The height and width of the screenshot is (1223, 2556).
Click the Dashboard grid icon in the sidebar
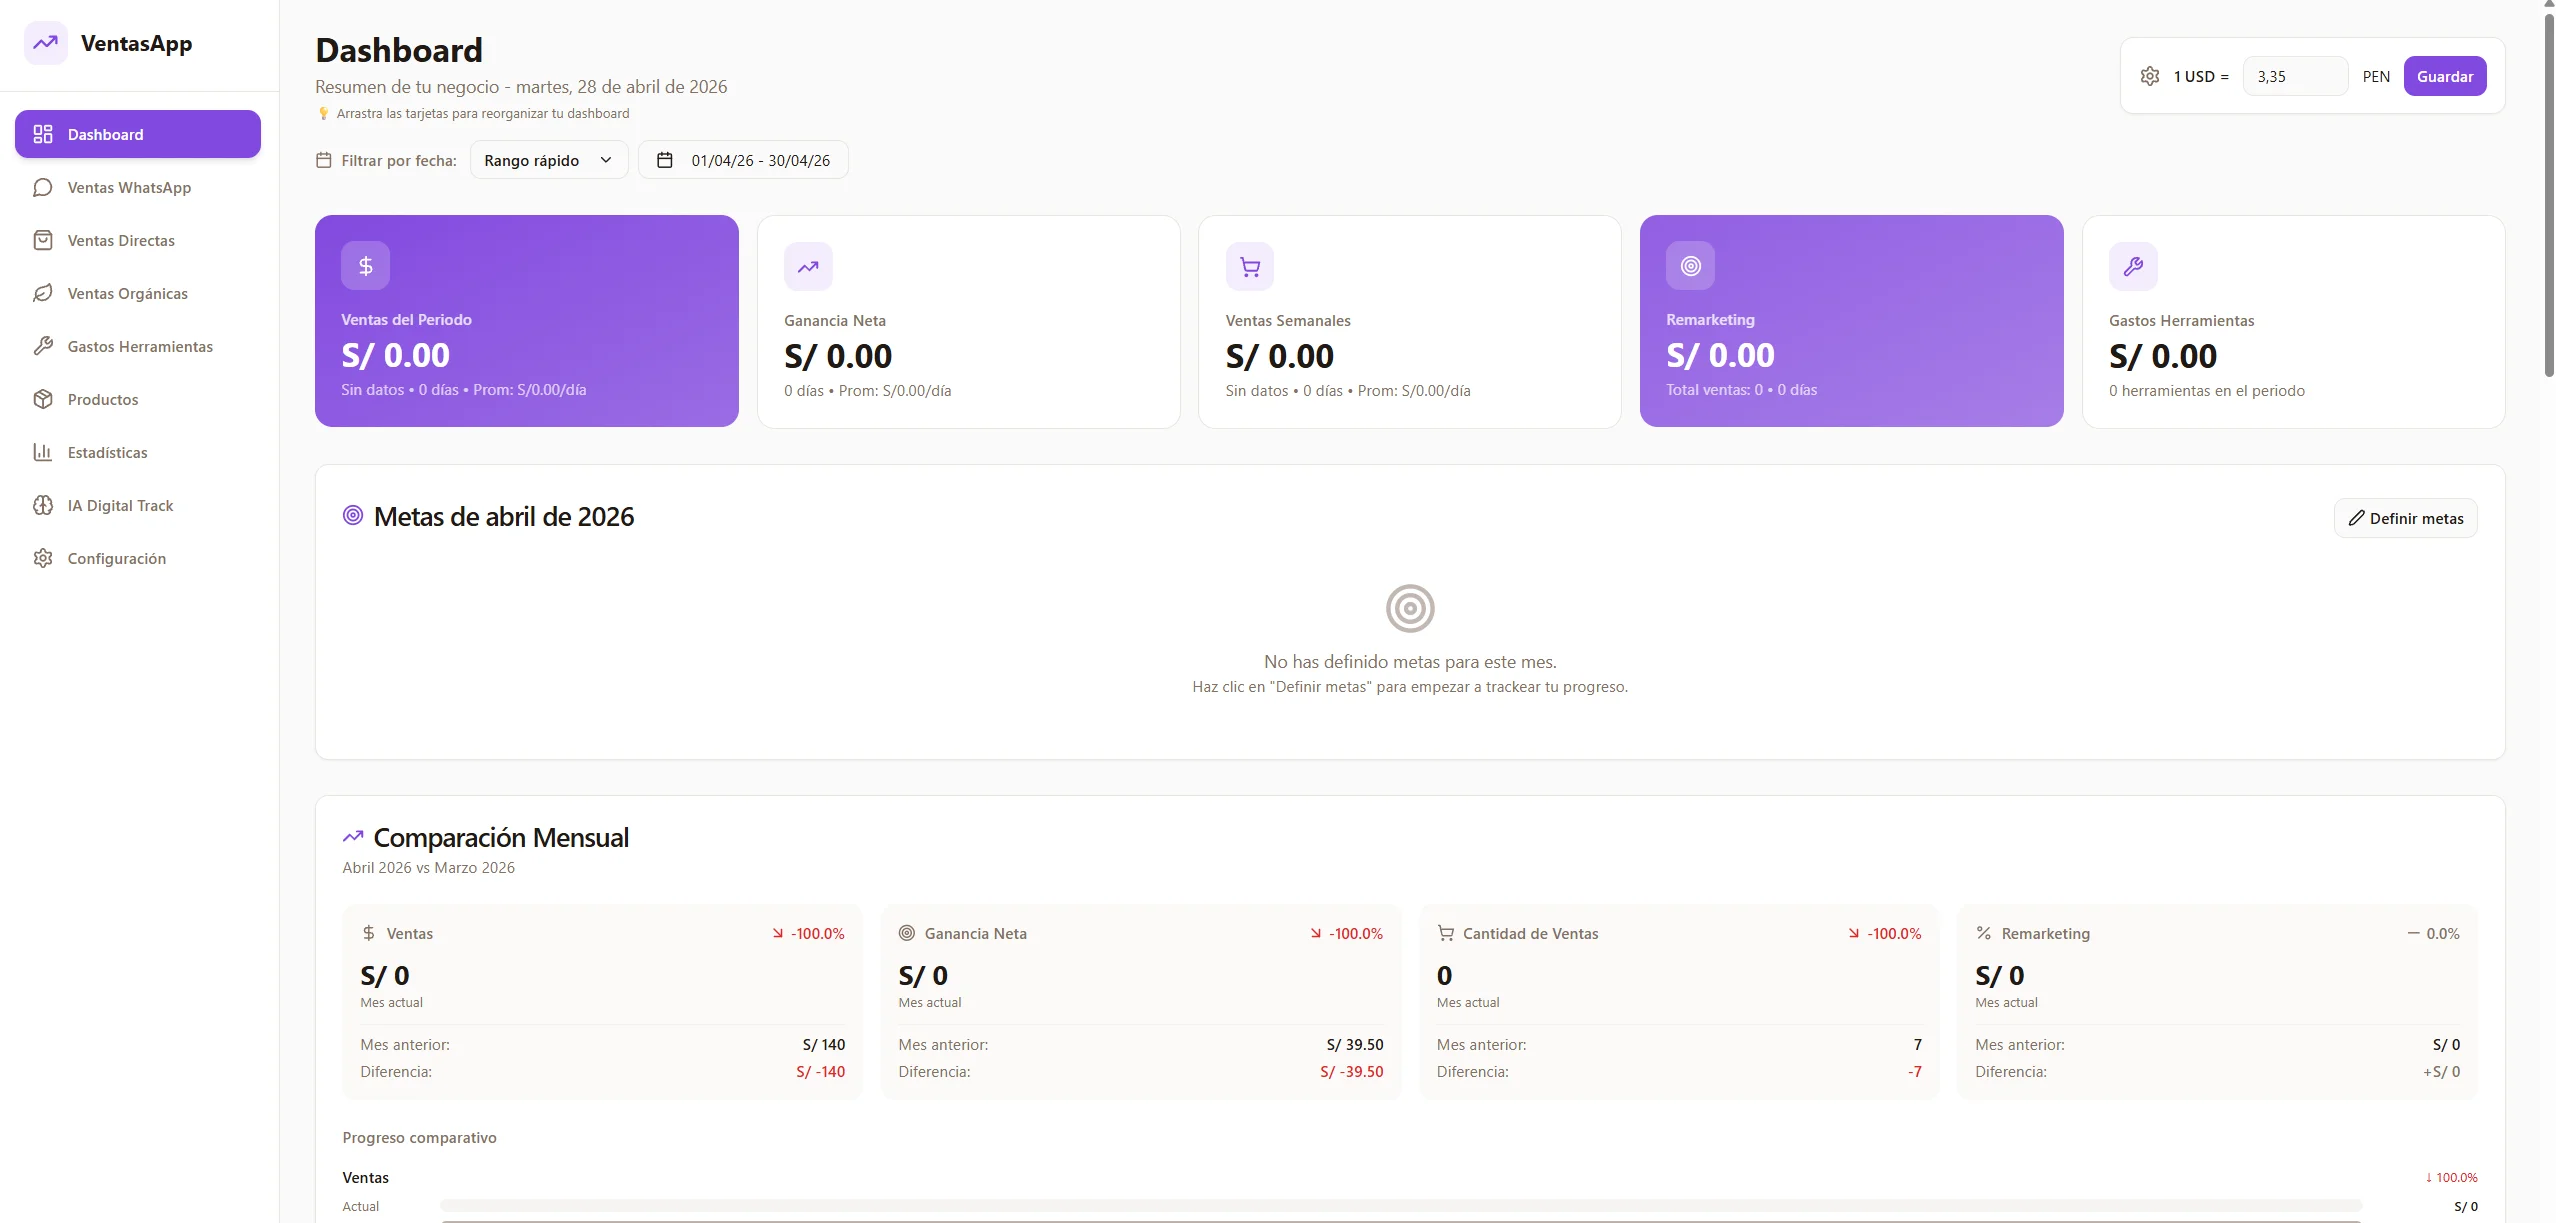[x=43, y=134]
